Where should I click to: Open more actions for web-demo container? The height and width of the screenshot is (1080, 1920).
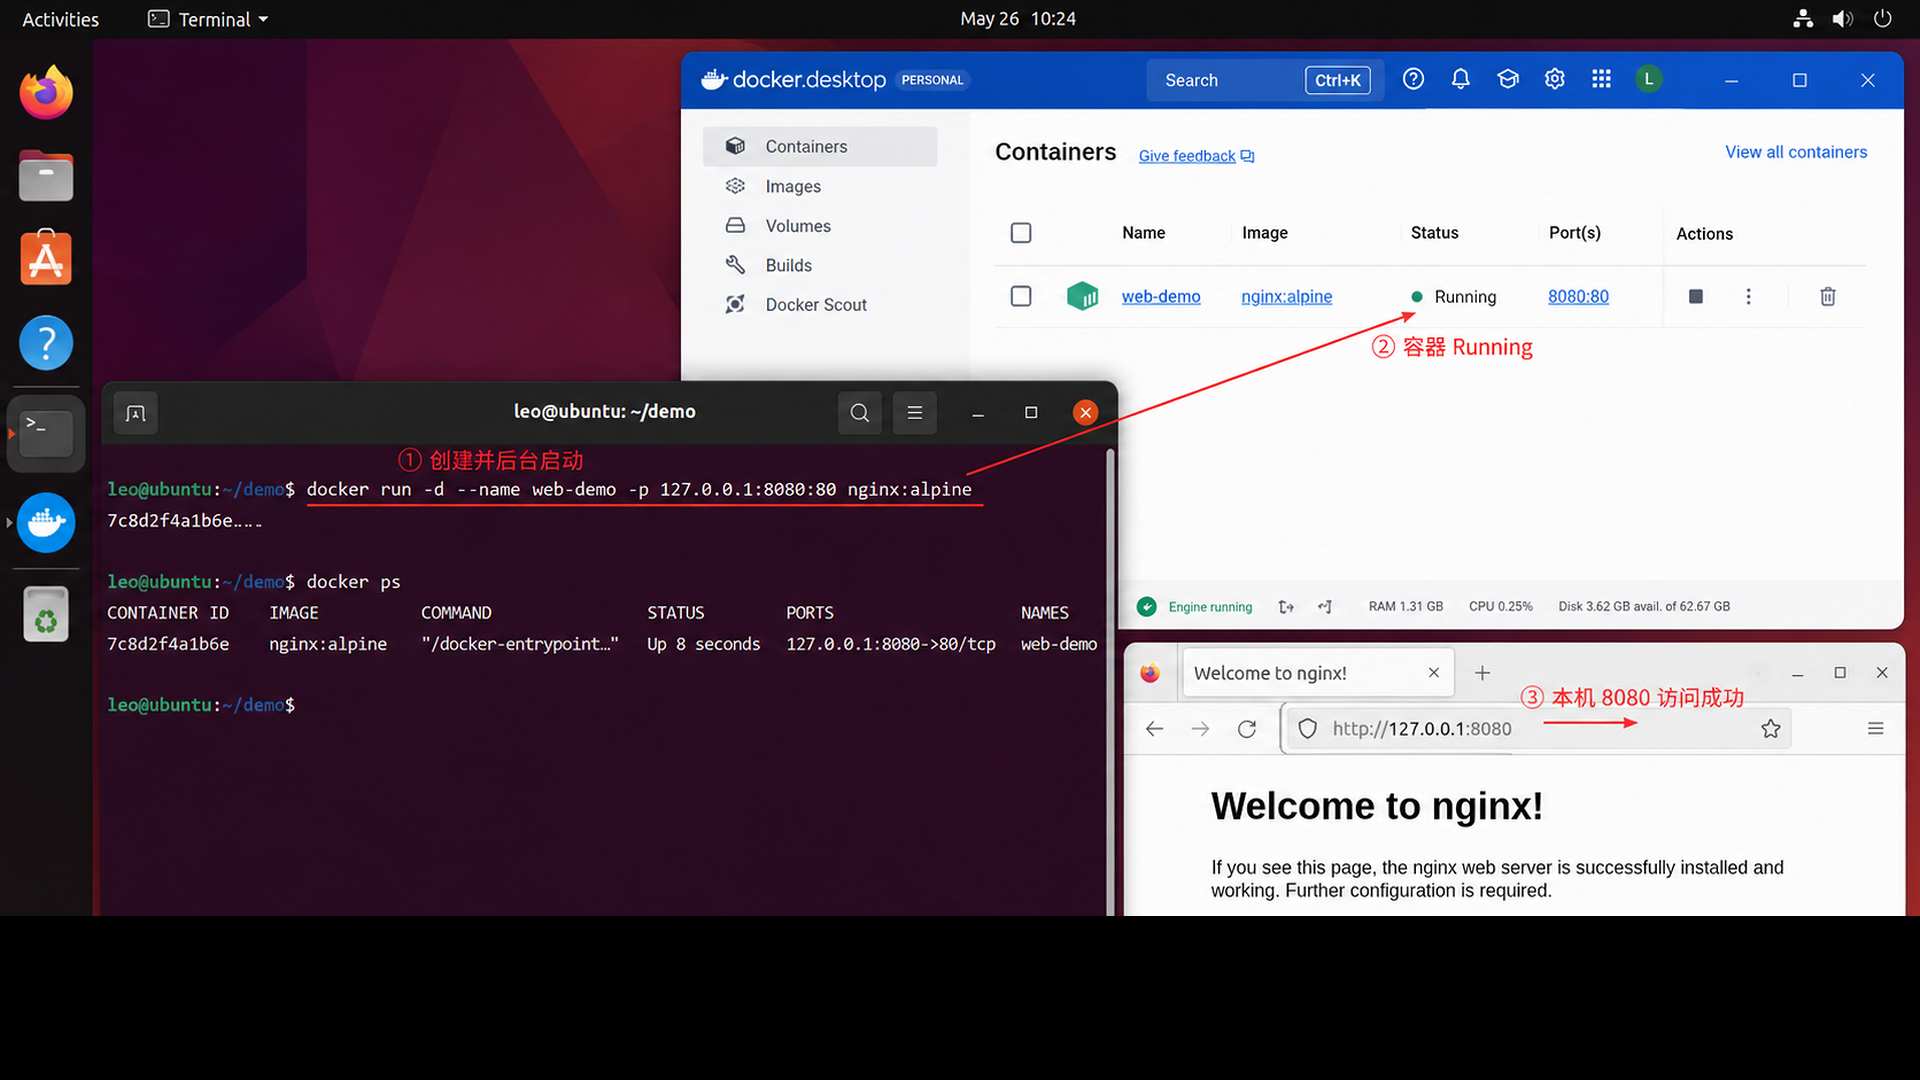point(1748,296)
